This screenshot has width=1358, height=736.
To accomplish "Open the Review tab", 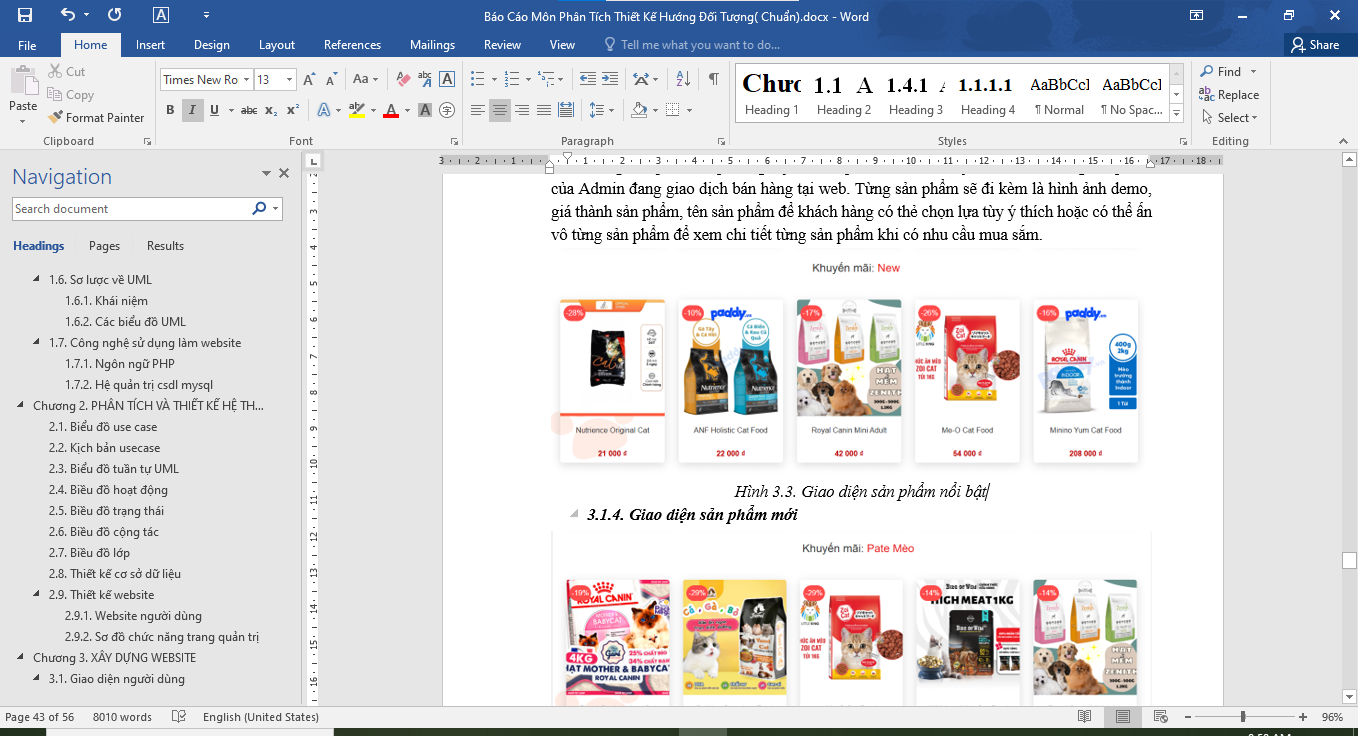I will (x=502, y=44).
